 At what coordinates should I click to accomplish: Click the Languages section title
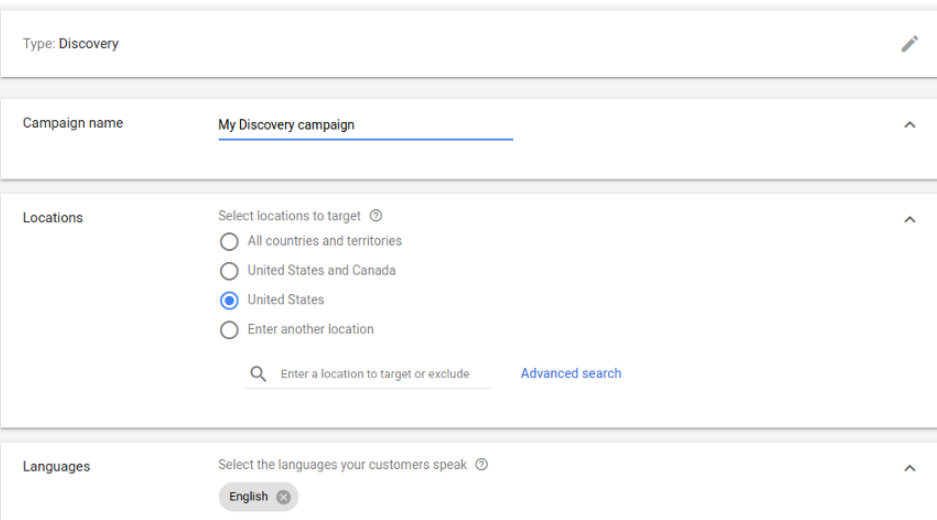click(x=56, y=466)
